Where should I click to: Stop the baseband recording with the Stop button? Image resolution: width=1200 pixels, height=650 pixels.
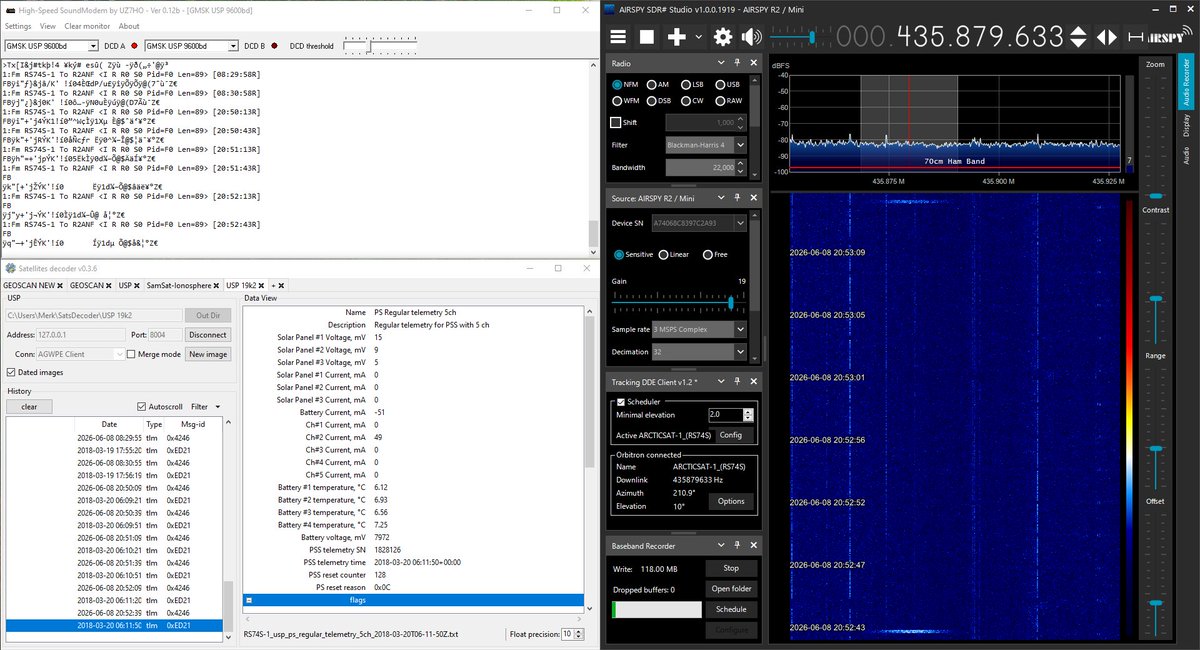pyautogui.click(x=731, y=568)
